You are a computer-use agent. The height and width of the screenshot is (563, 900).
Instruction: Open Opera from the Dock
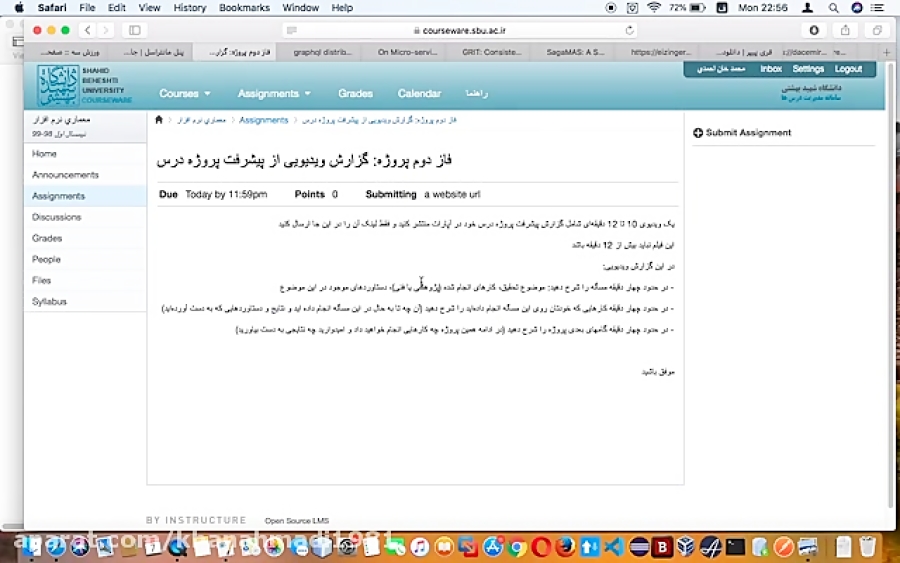[x=541, y=546]
